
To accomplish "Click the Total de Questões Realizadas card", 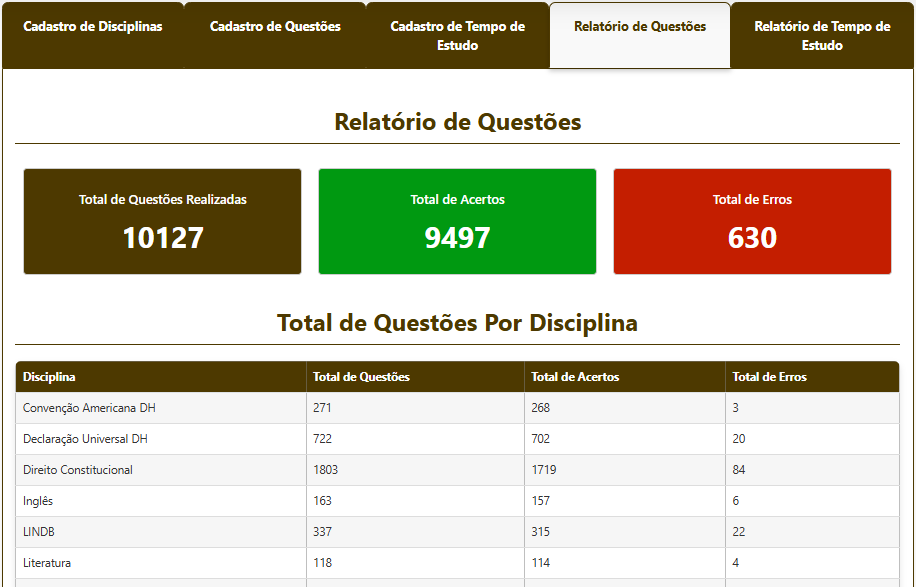I will pos(162,221).
